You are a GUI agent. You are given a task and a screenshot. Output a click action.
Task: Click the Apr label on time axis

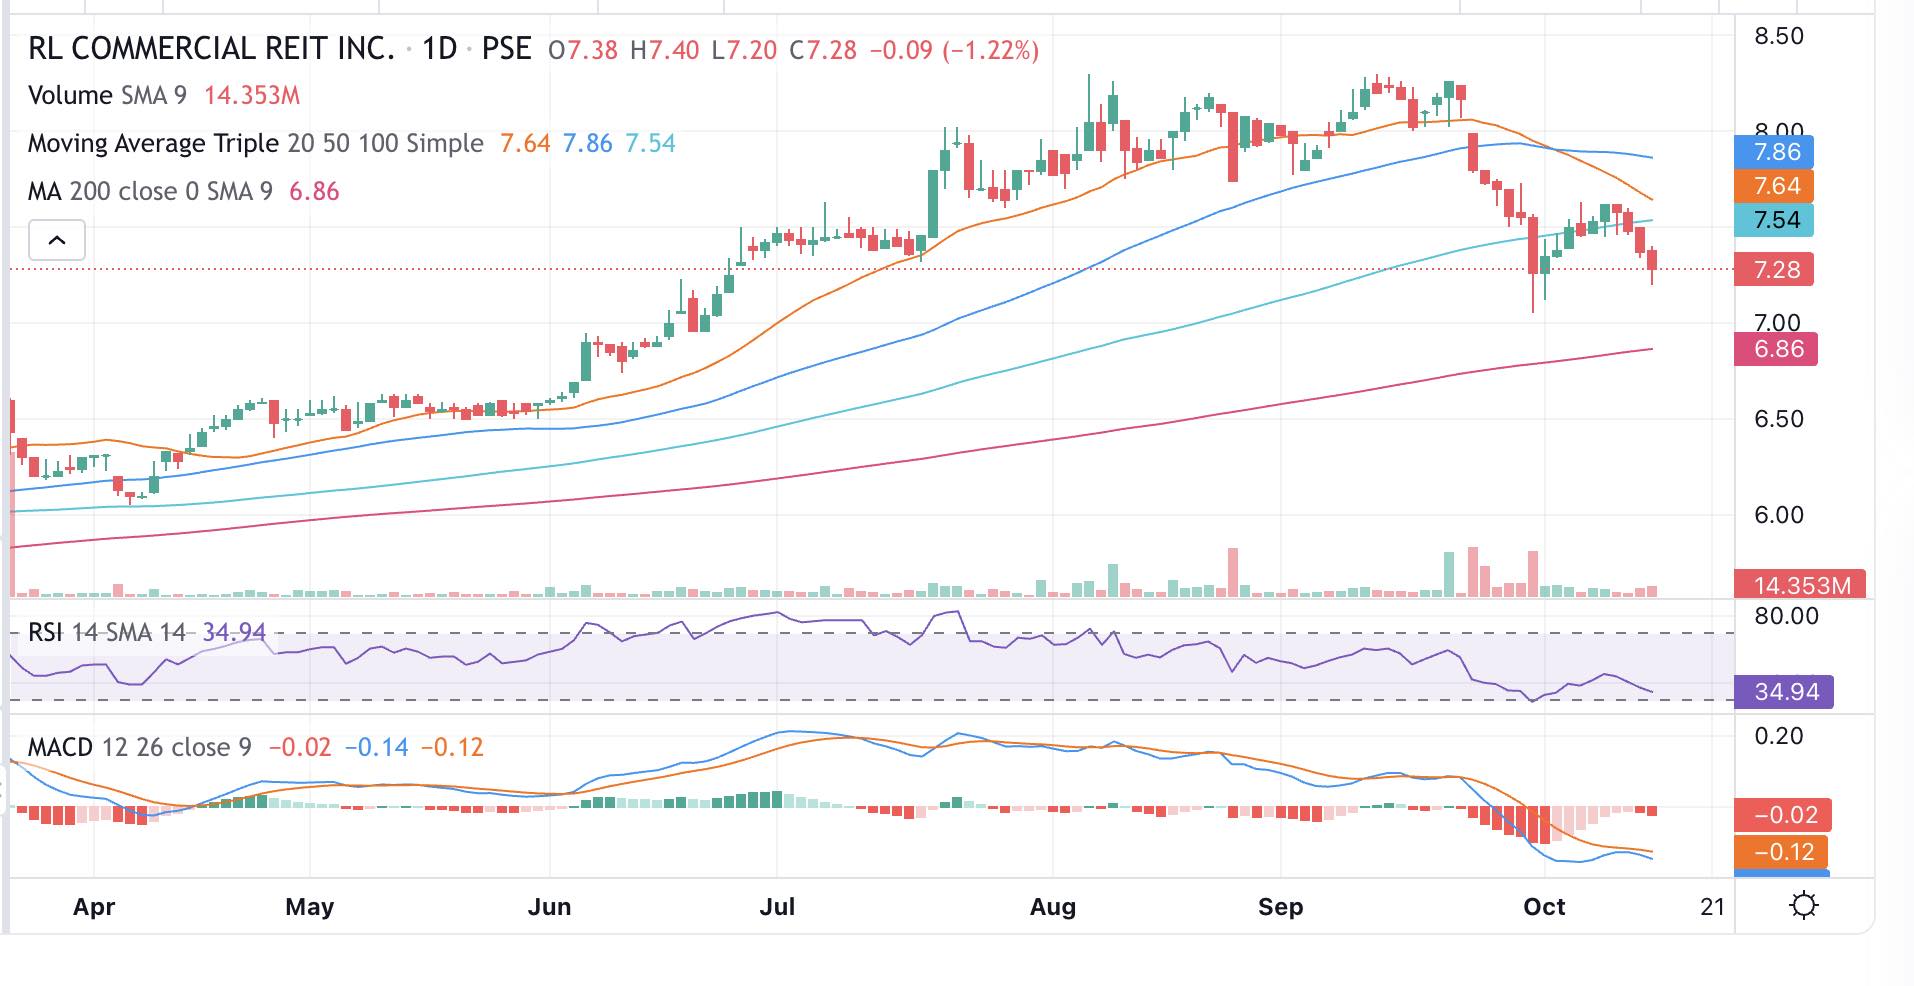pos(94,907)
